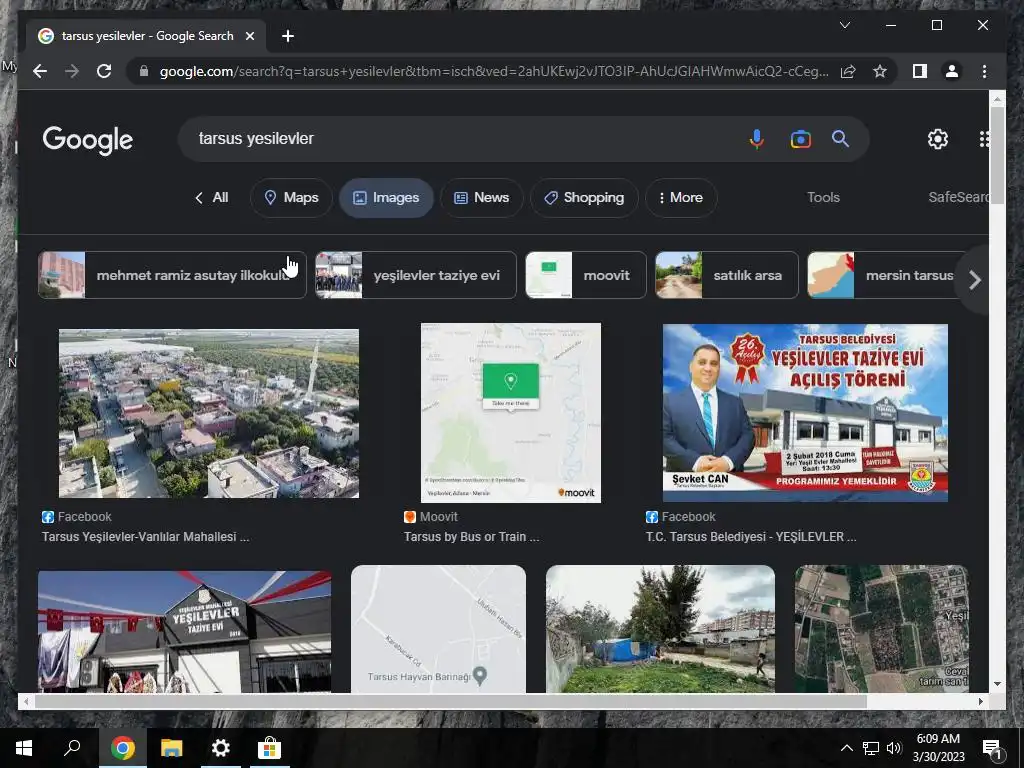Open the T.C. Tarsus Belediyesi - YEŞİLEVLER link

[751, 537]
